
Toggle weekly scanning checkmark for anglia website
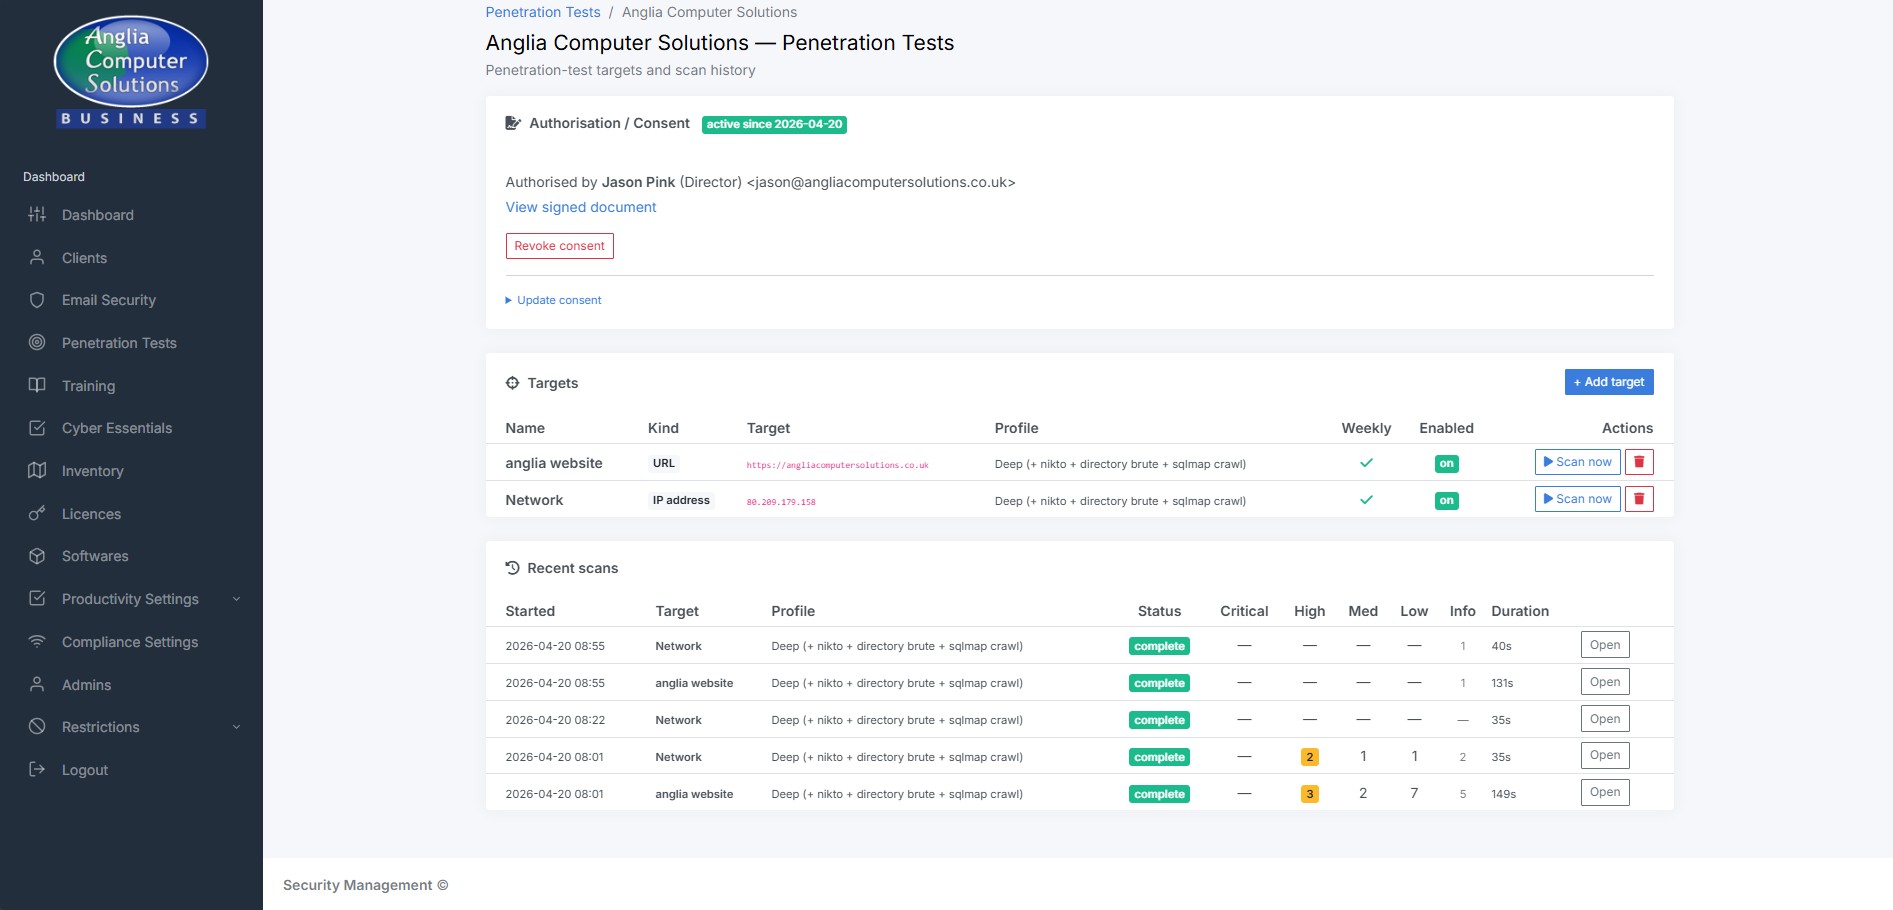pyautogui.click(x=1366, y=463)
